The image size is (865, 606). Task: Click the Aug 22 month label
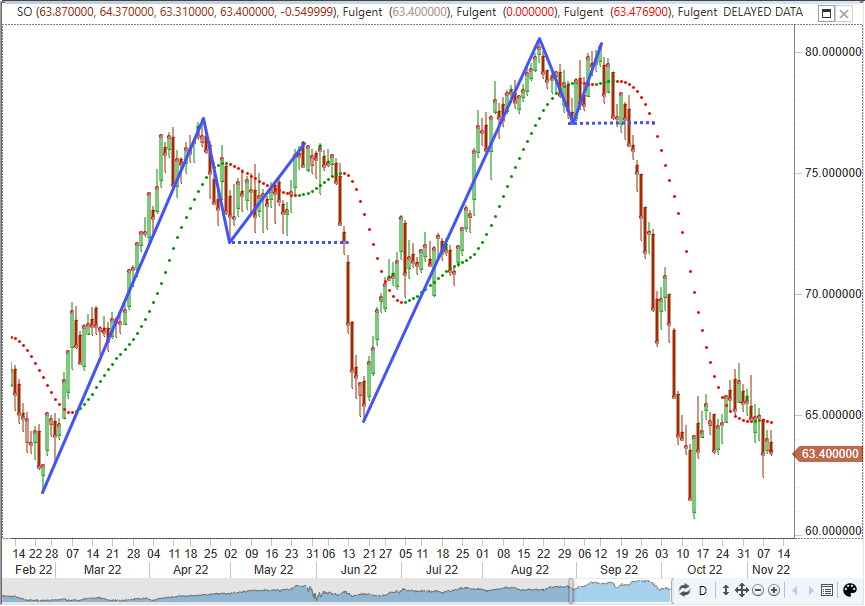pyautogui.click(x=530, y=570)
